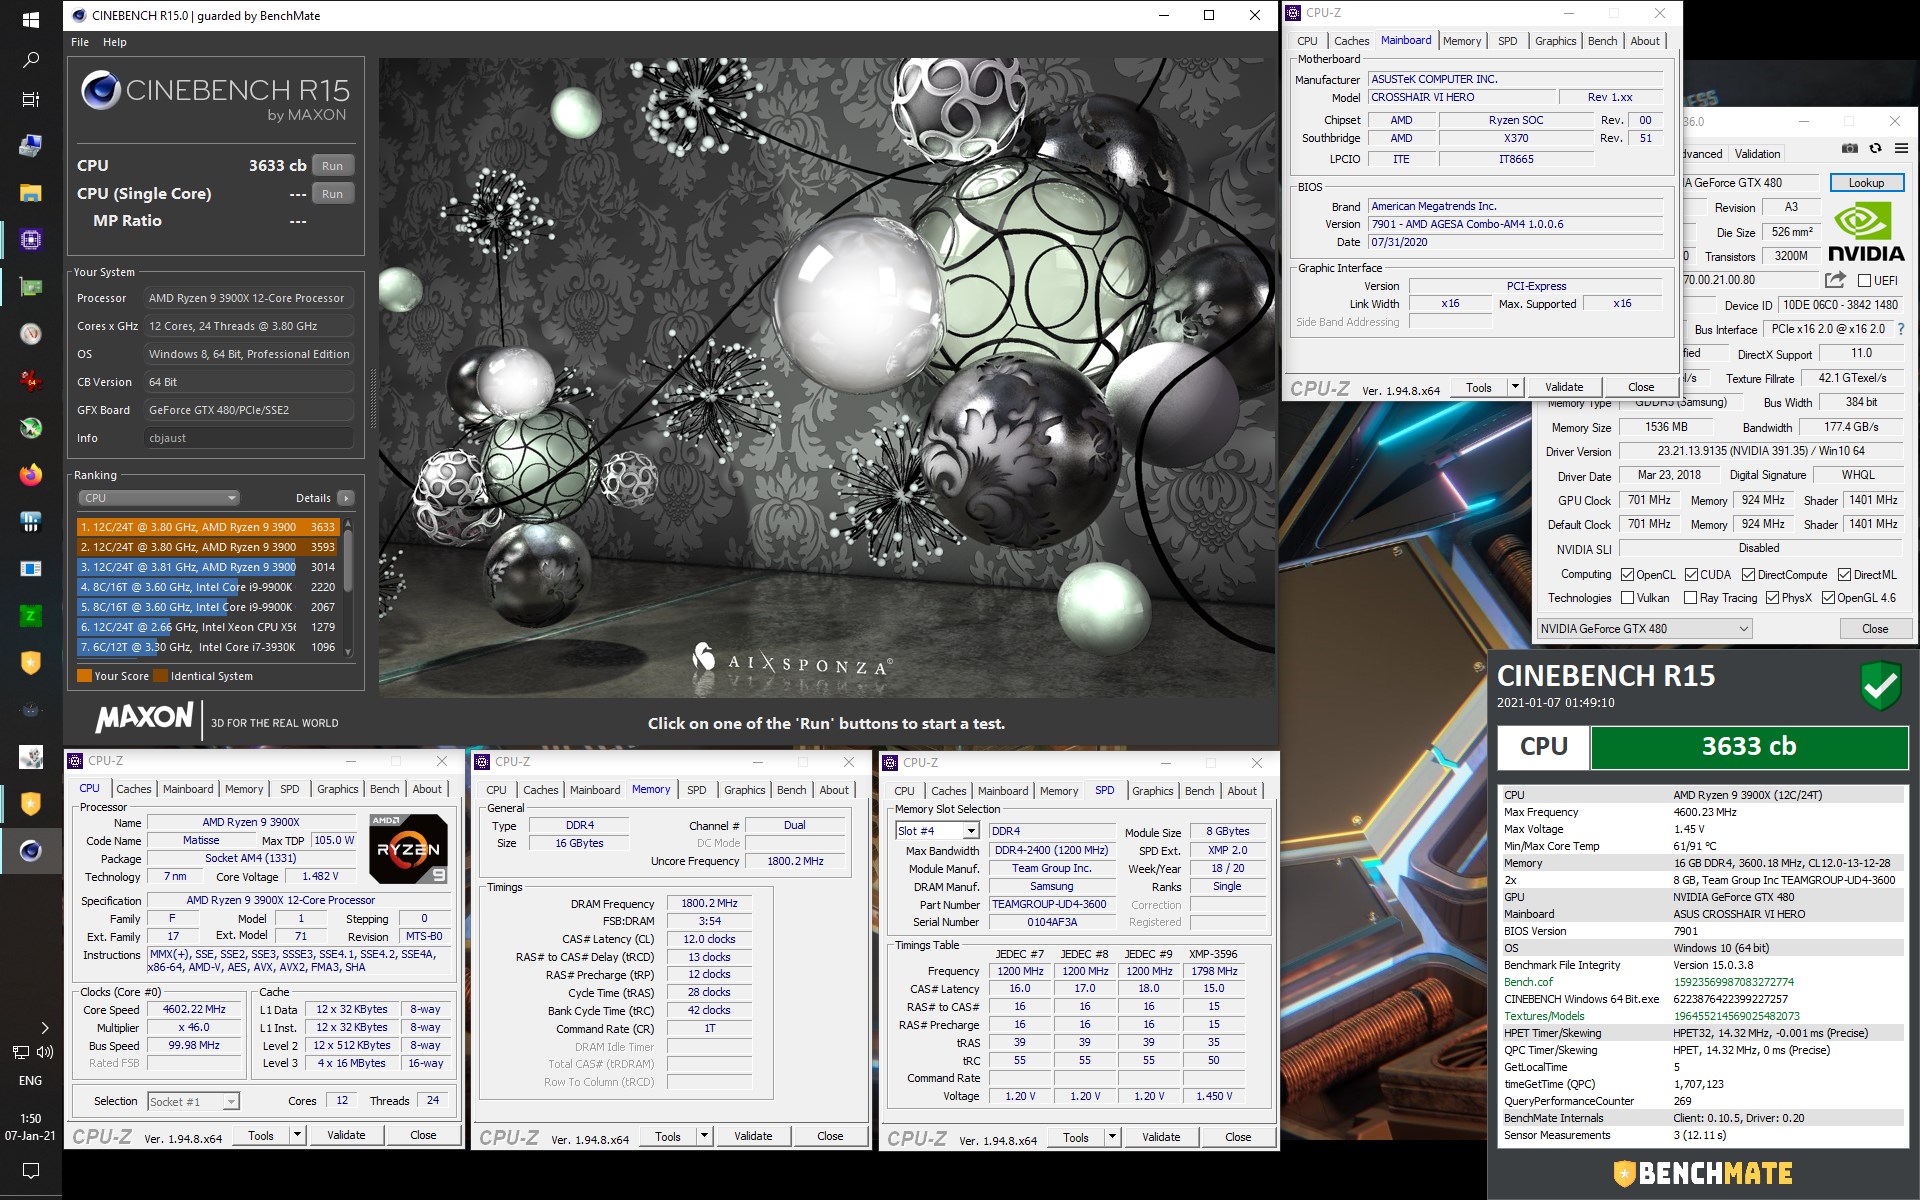Open Validation tab in GPU-Z

coord(1757,154)
